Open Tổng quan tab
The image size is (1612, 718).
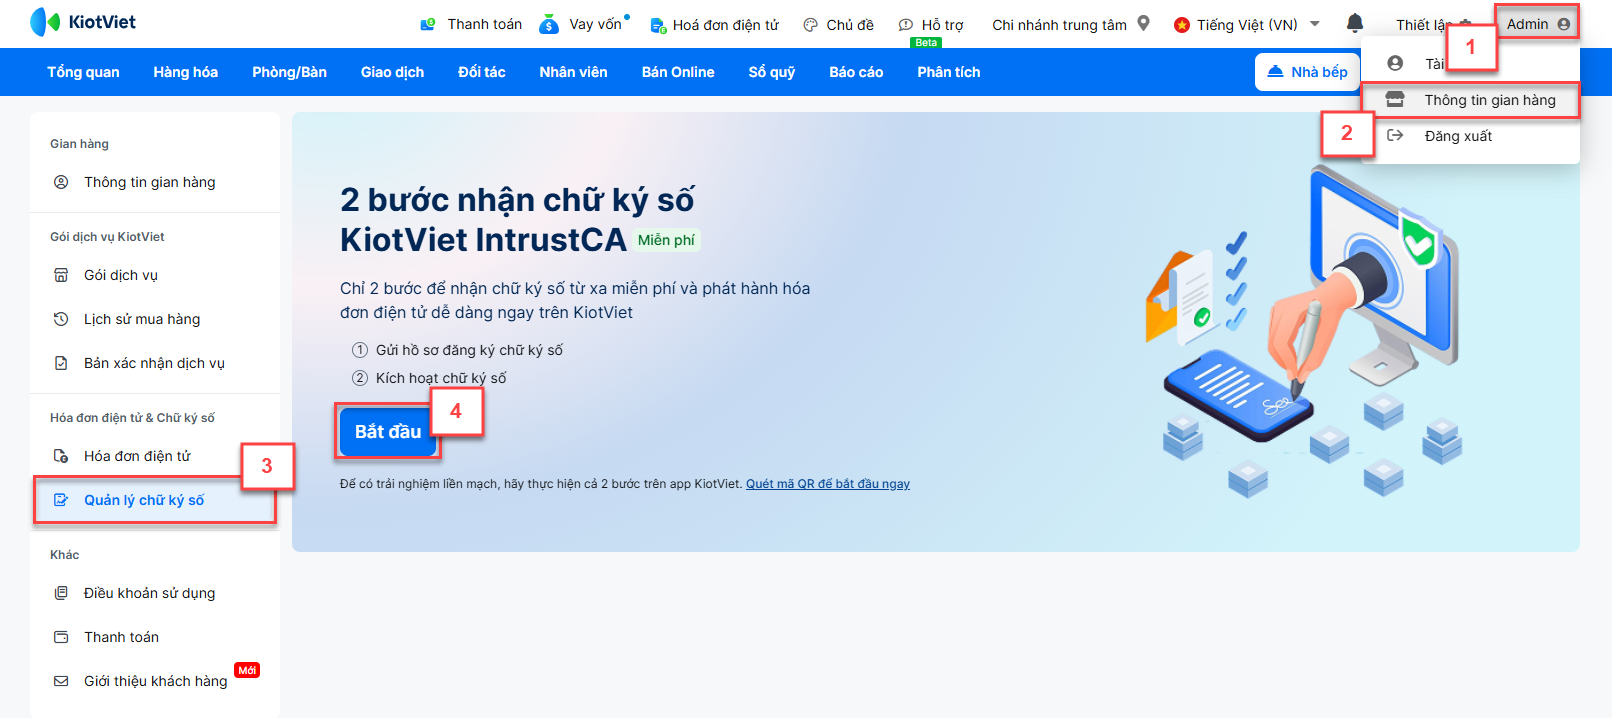click(x=83, y=72)
